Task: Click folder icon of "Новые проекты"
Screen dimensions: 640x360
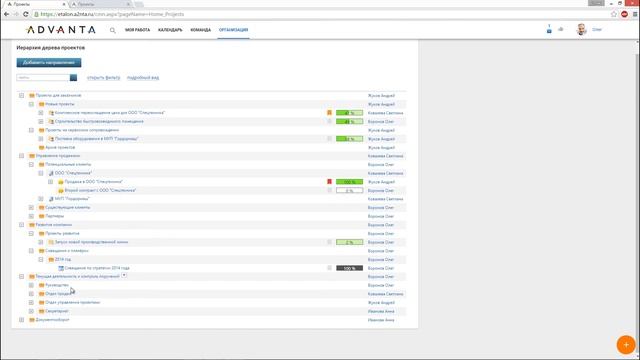Action: pos(41,104)
